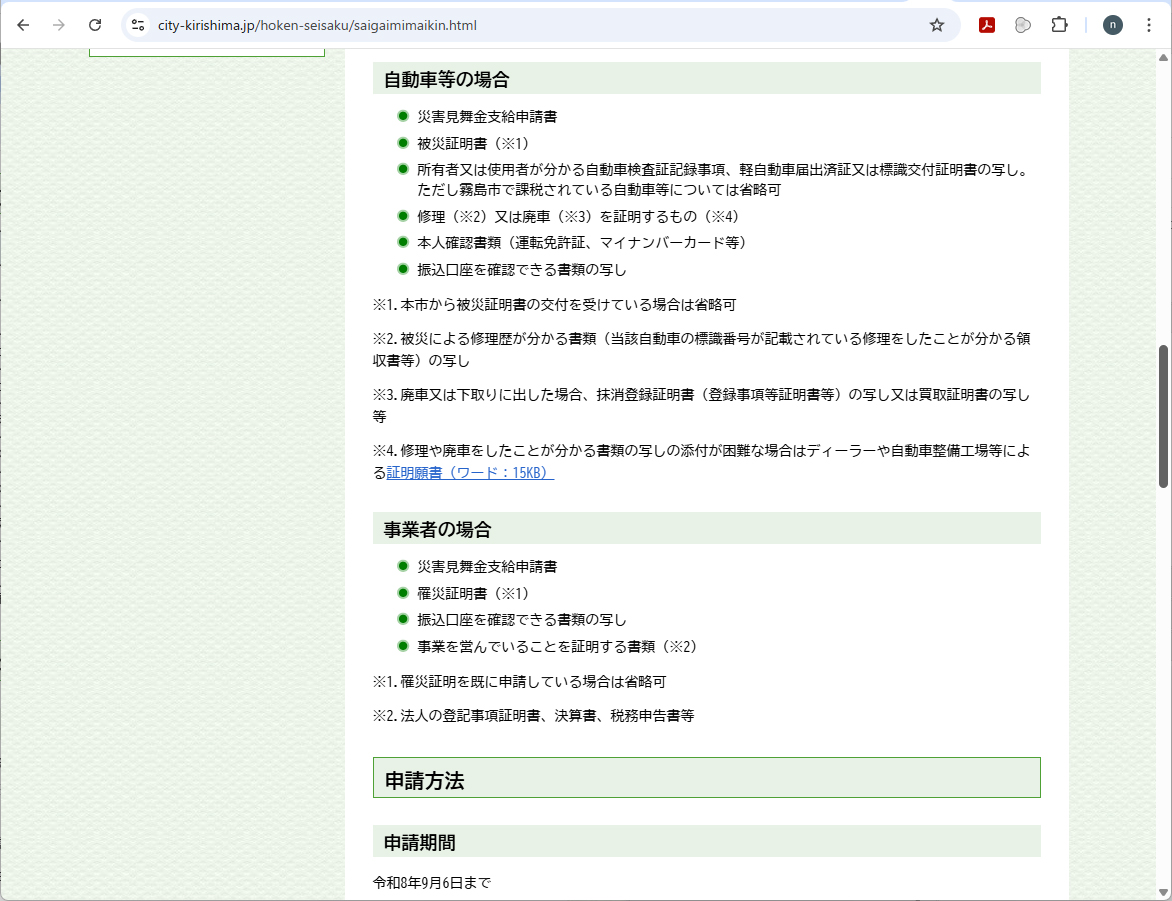This screenshot has width=1172, height=901.
Task: Open the Extensions puzzle-piece menu
Action: [1059, 25]
